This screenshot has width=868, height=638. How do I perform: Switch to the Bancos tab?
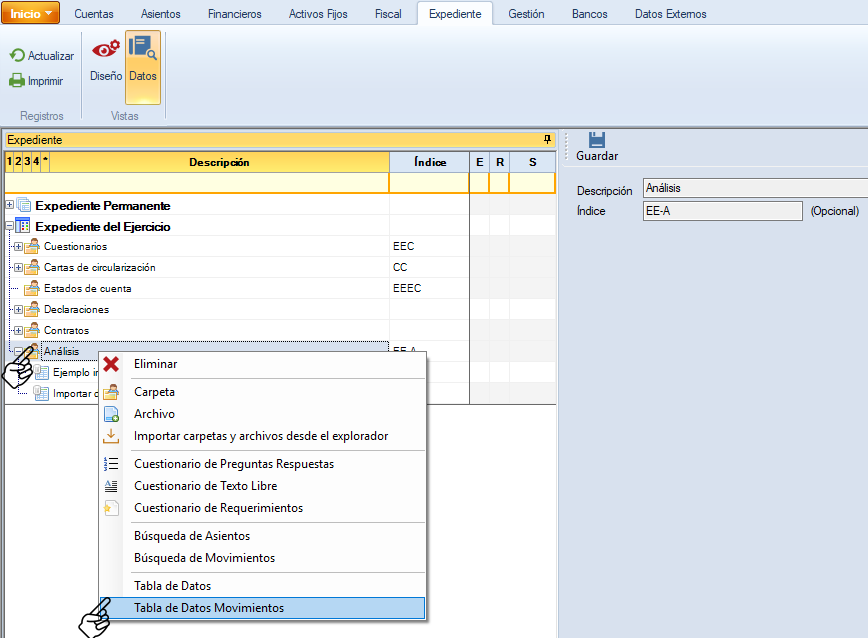(589, 14)
